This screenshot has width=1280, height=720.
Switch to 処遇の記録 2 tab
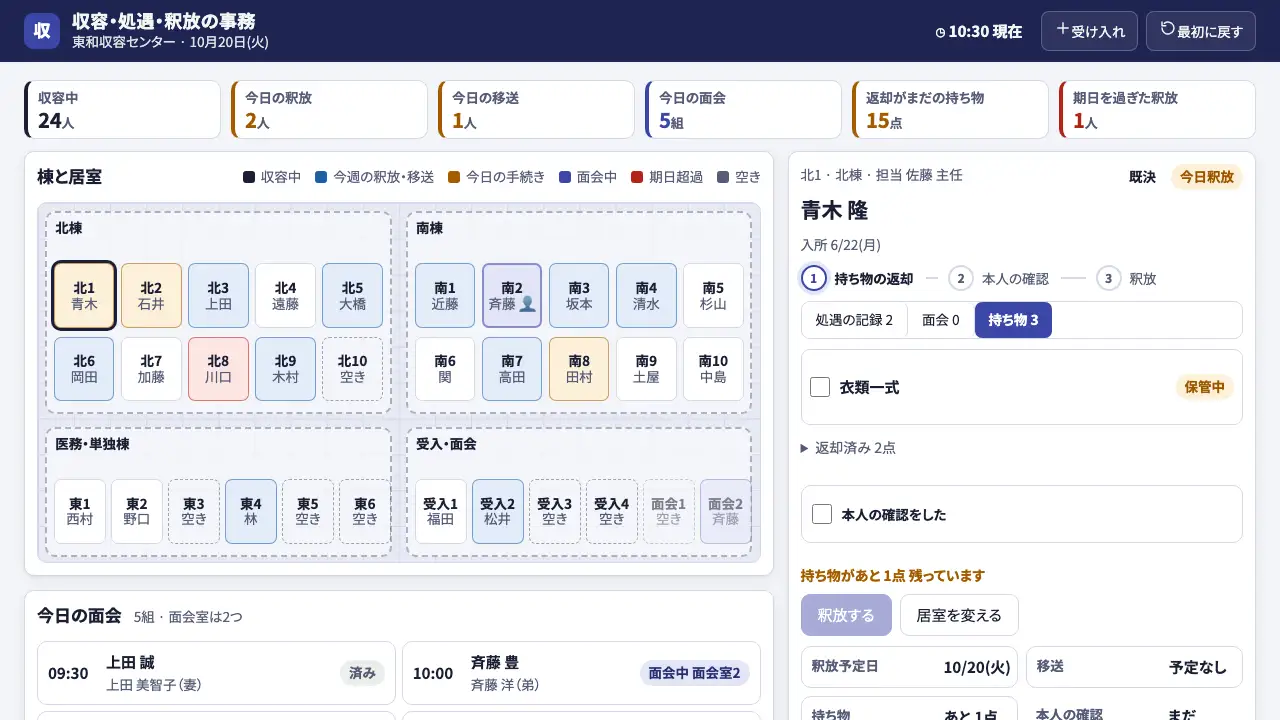pos(854,320)
